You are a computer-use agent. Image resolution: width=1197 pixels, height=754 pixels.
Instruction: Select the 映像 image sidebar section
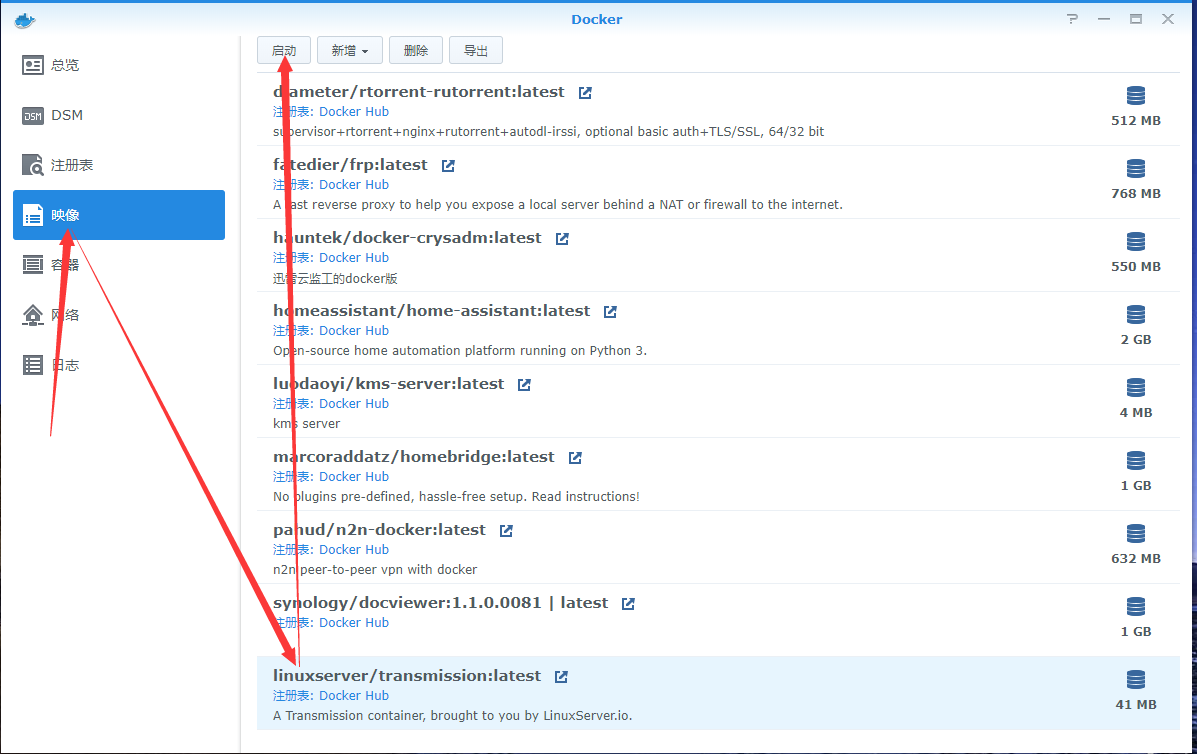point(119,215)
